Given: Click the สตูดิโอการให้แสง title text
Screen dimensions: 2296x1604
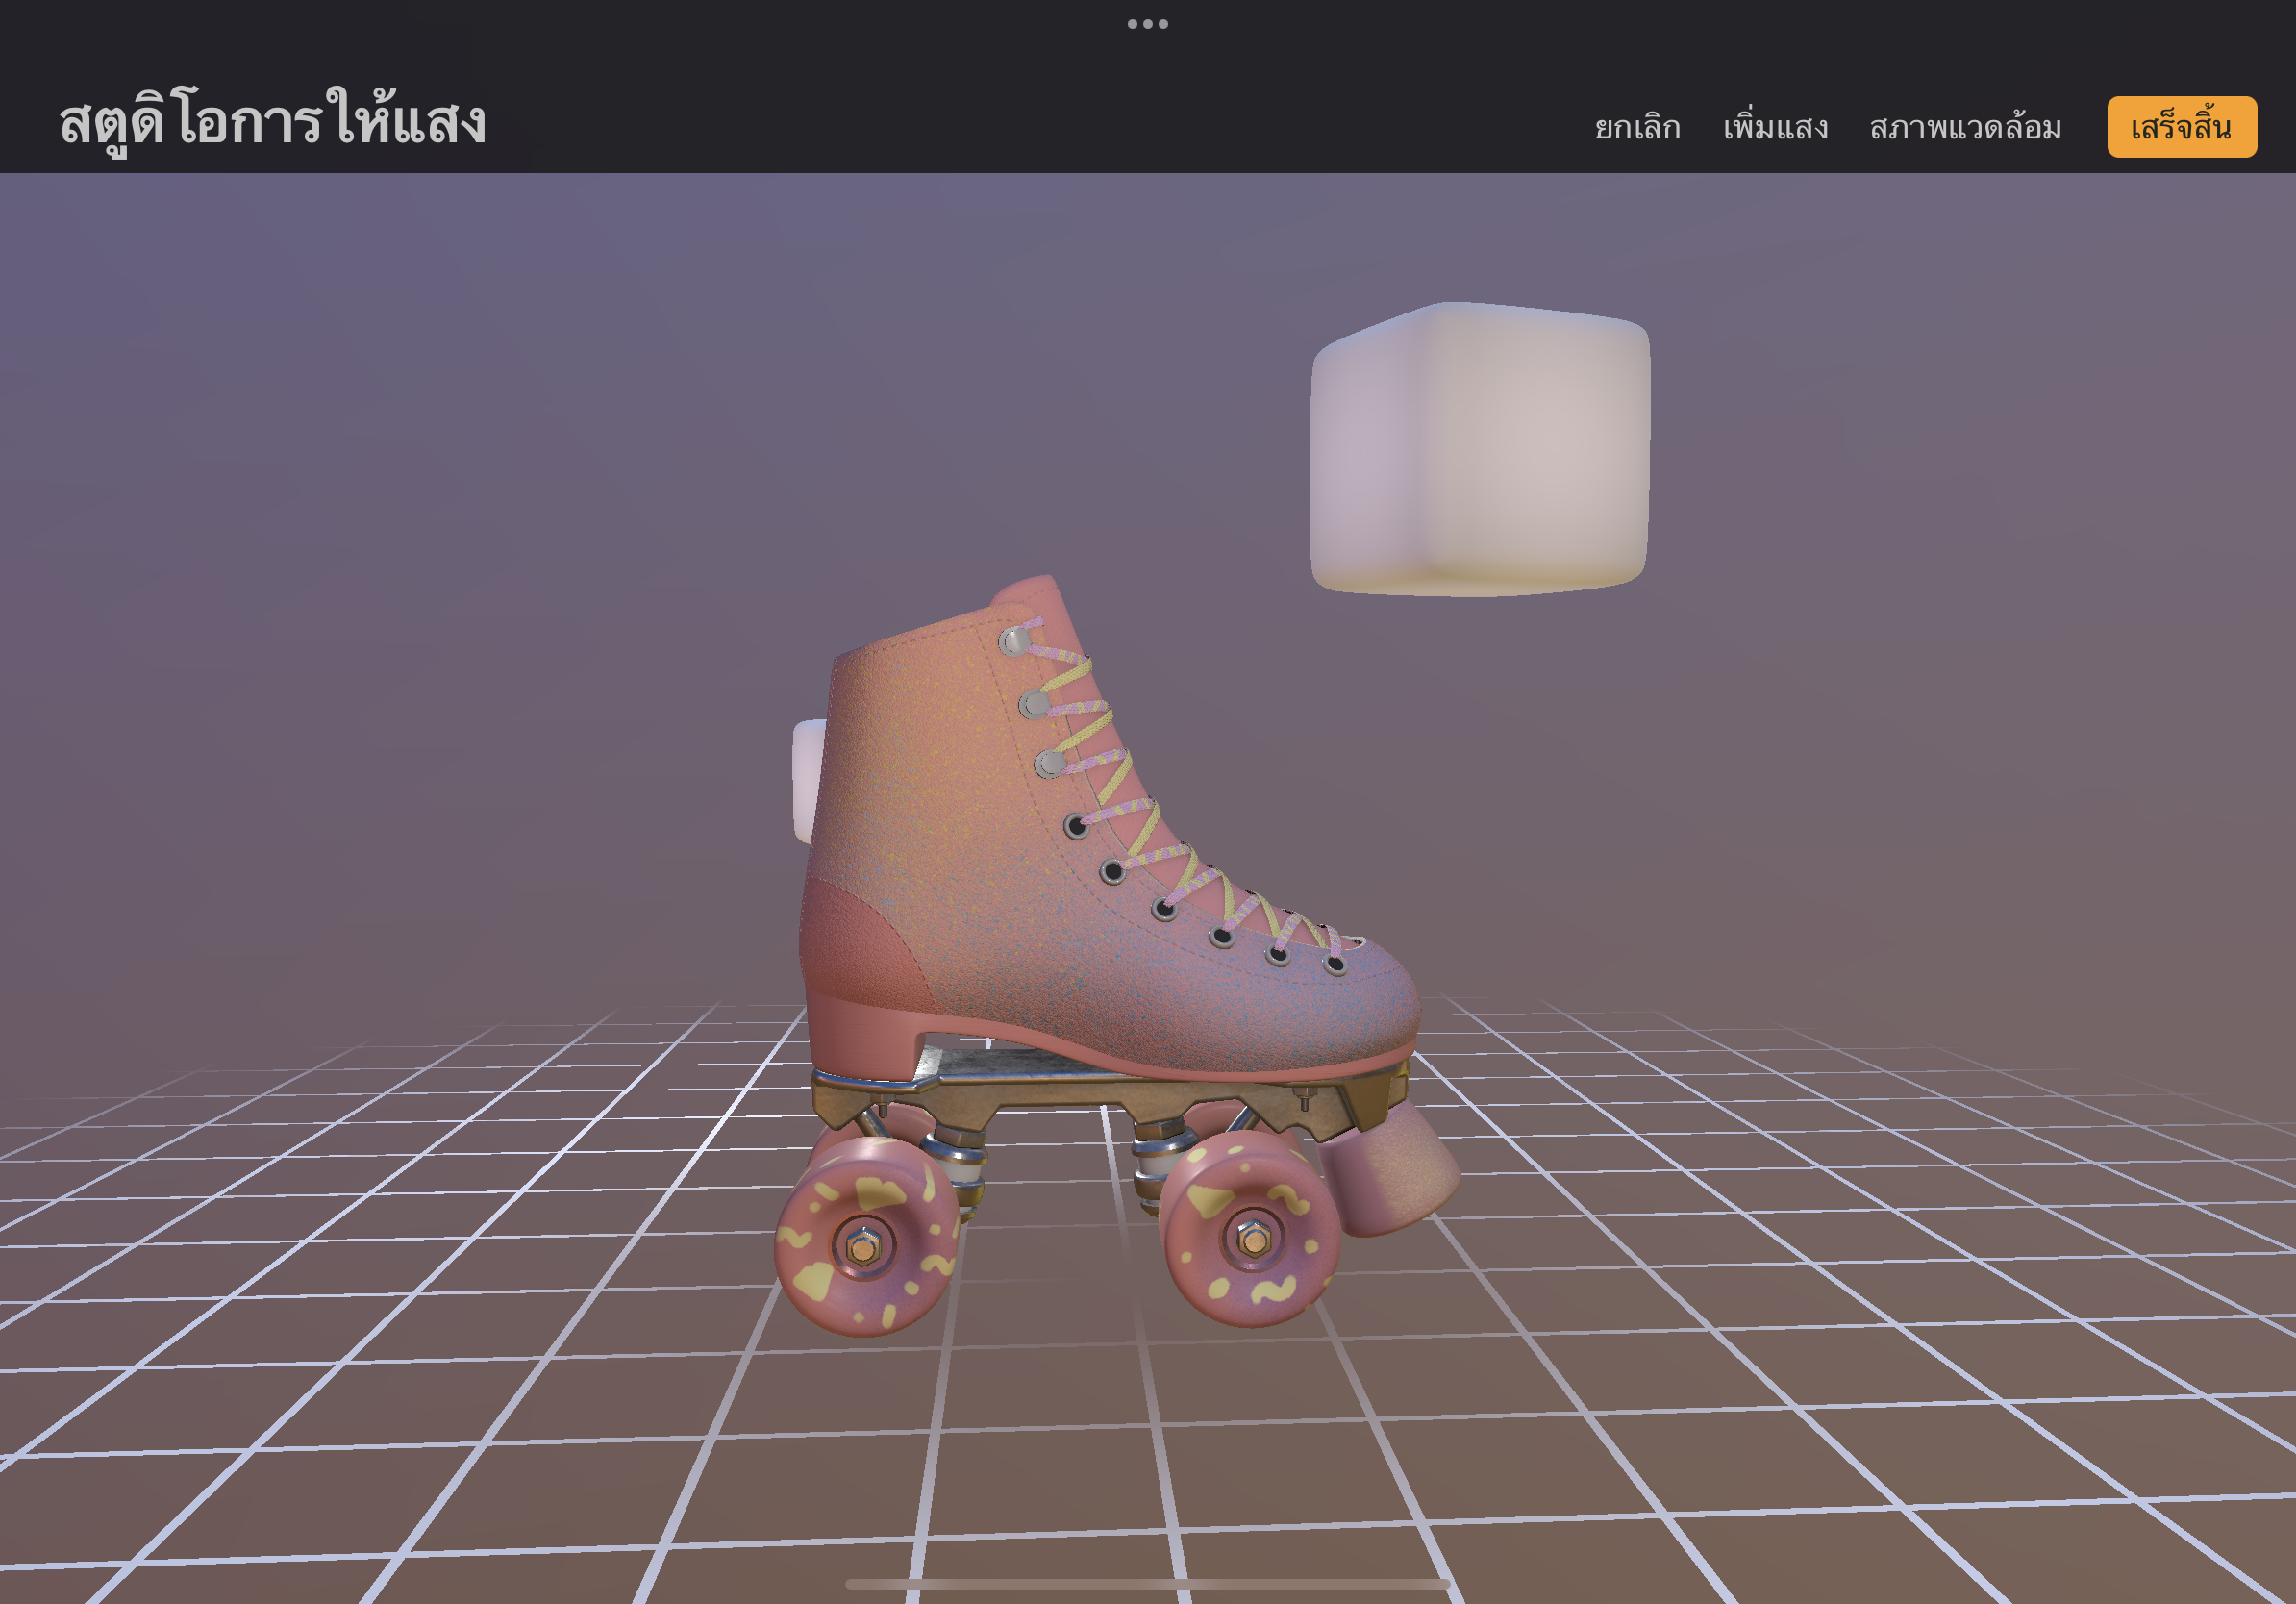Looking at the screenshot, I should point(272,122).
